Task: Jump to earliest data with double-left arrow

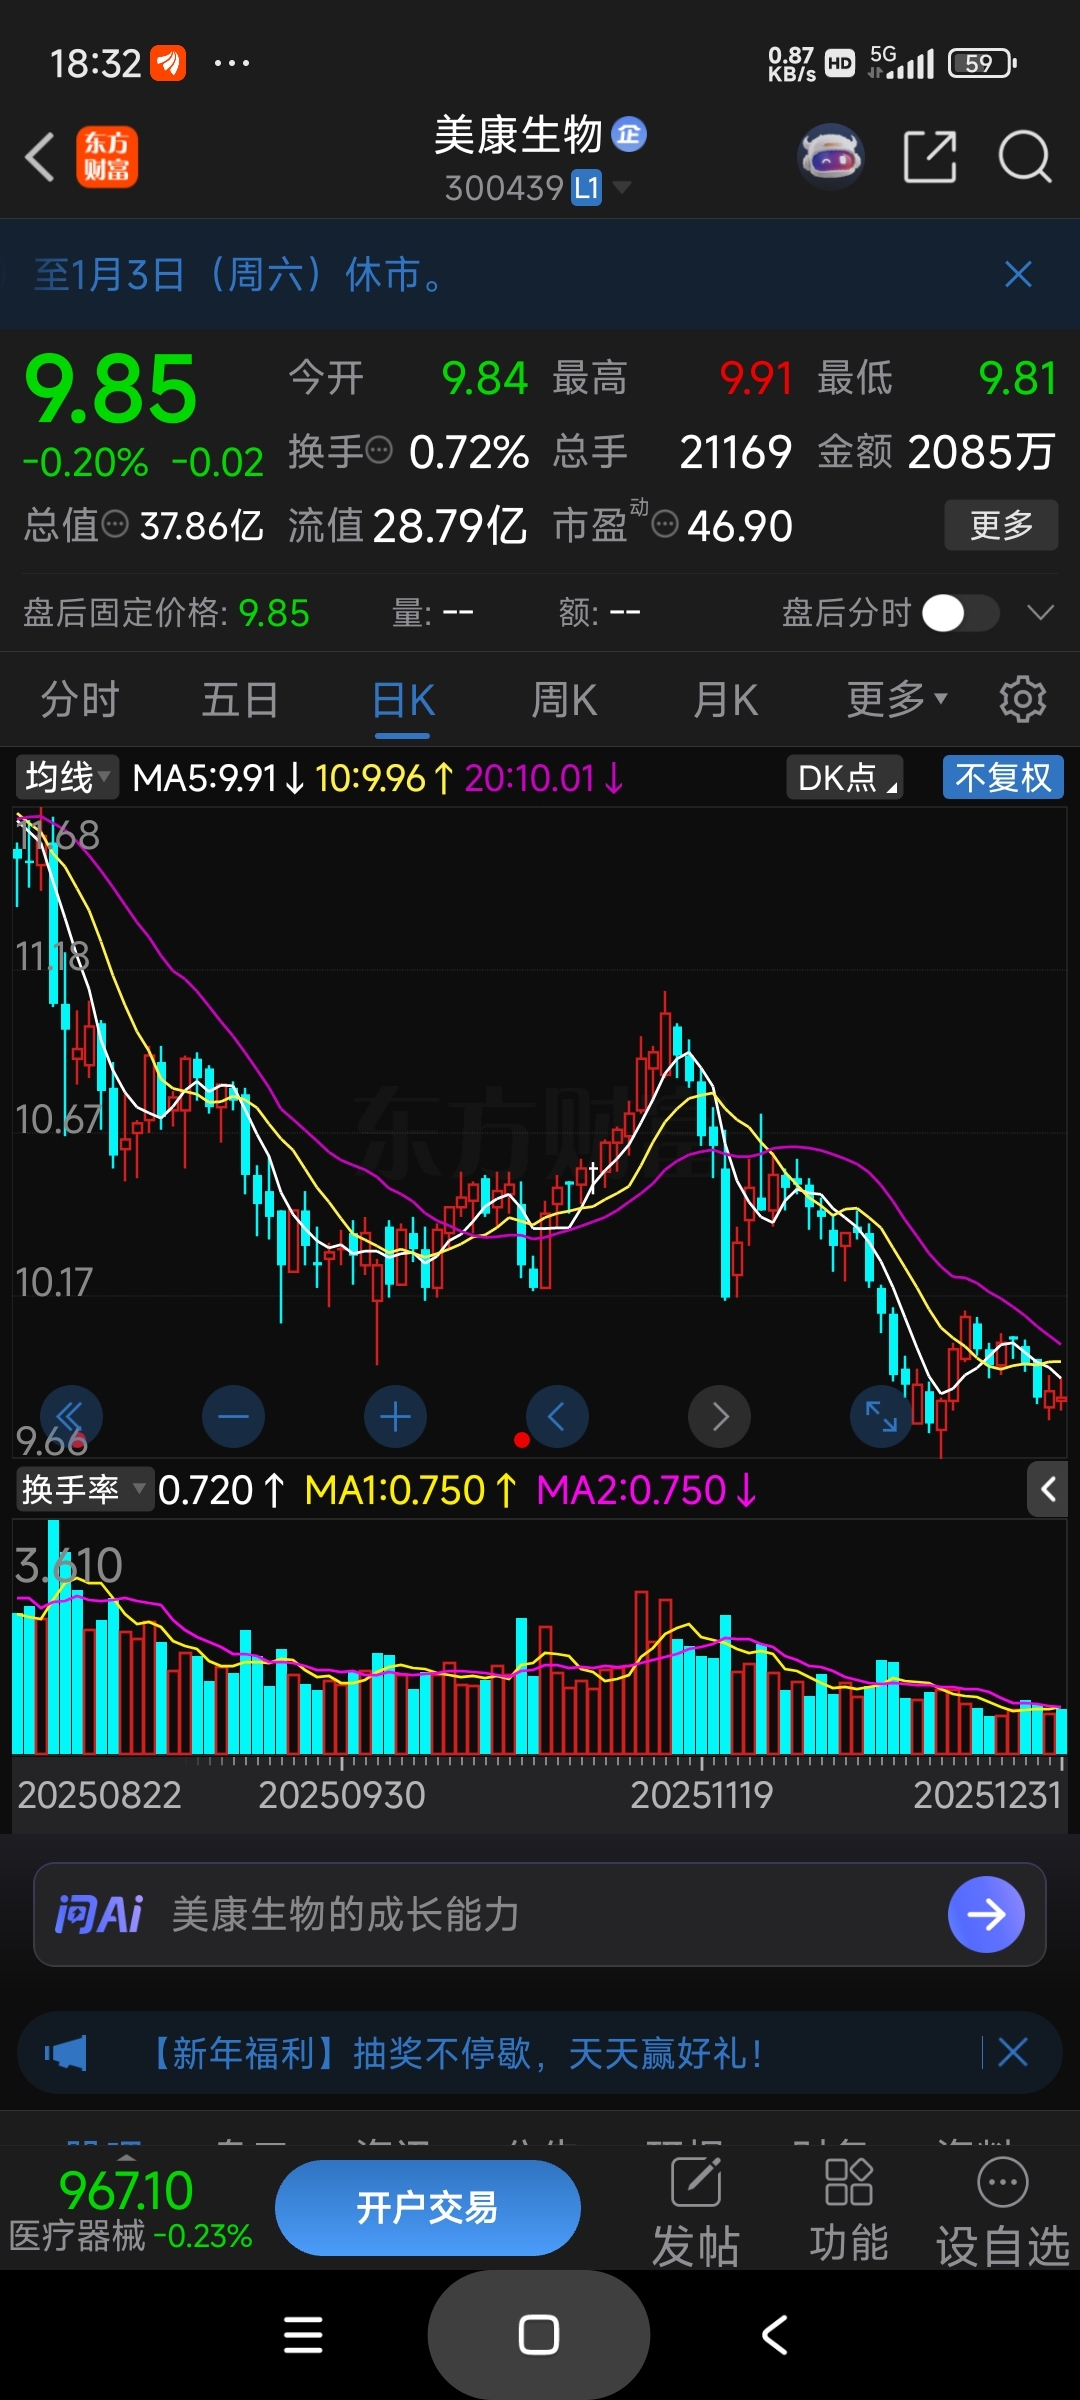Action: pos(71,1416)
